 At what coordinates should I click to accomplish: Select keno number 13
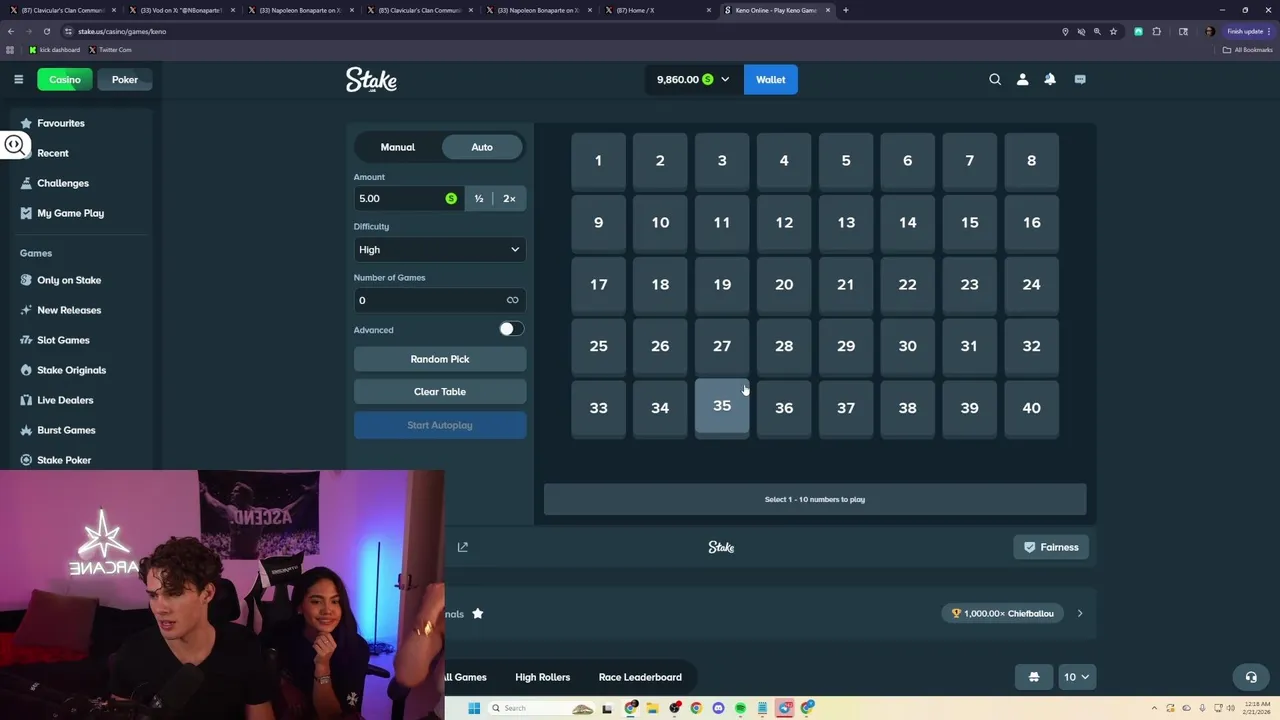click(x=846, y=223)
